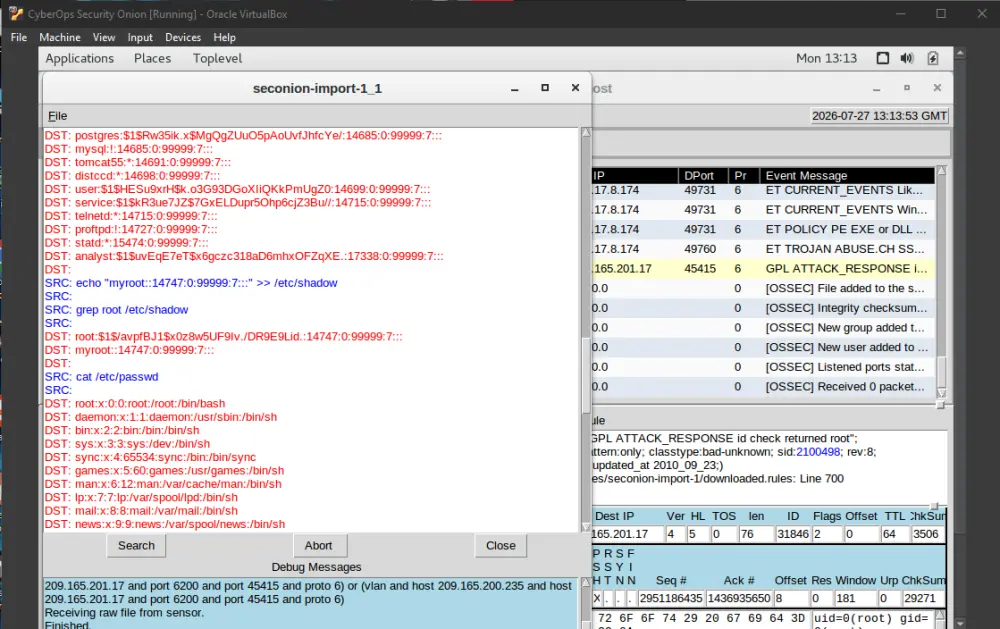1000x629 pixels.
Task: Click Debug Messages scrollbar up arrow
Action: pyautogui.click(x=586, y=583)
